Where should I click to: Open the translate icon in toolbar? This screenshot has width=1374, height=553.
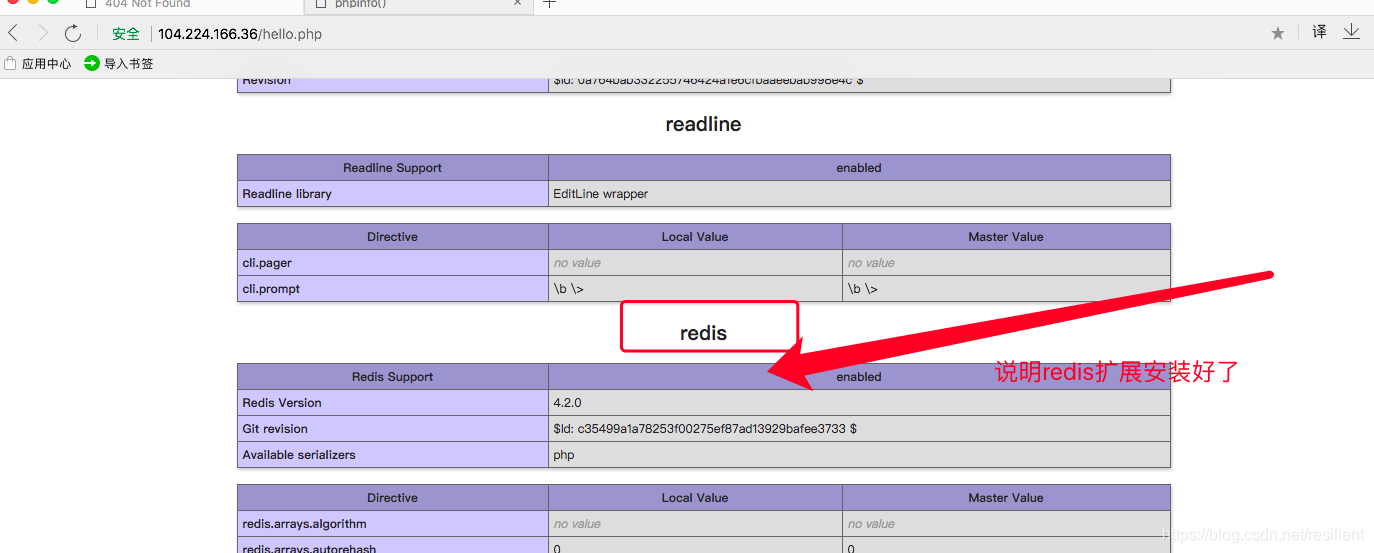1320,32
